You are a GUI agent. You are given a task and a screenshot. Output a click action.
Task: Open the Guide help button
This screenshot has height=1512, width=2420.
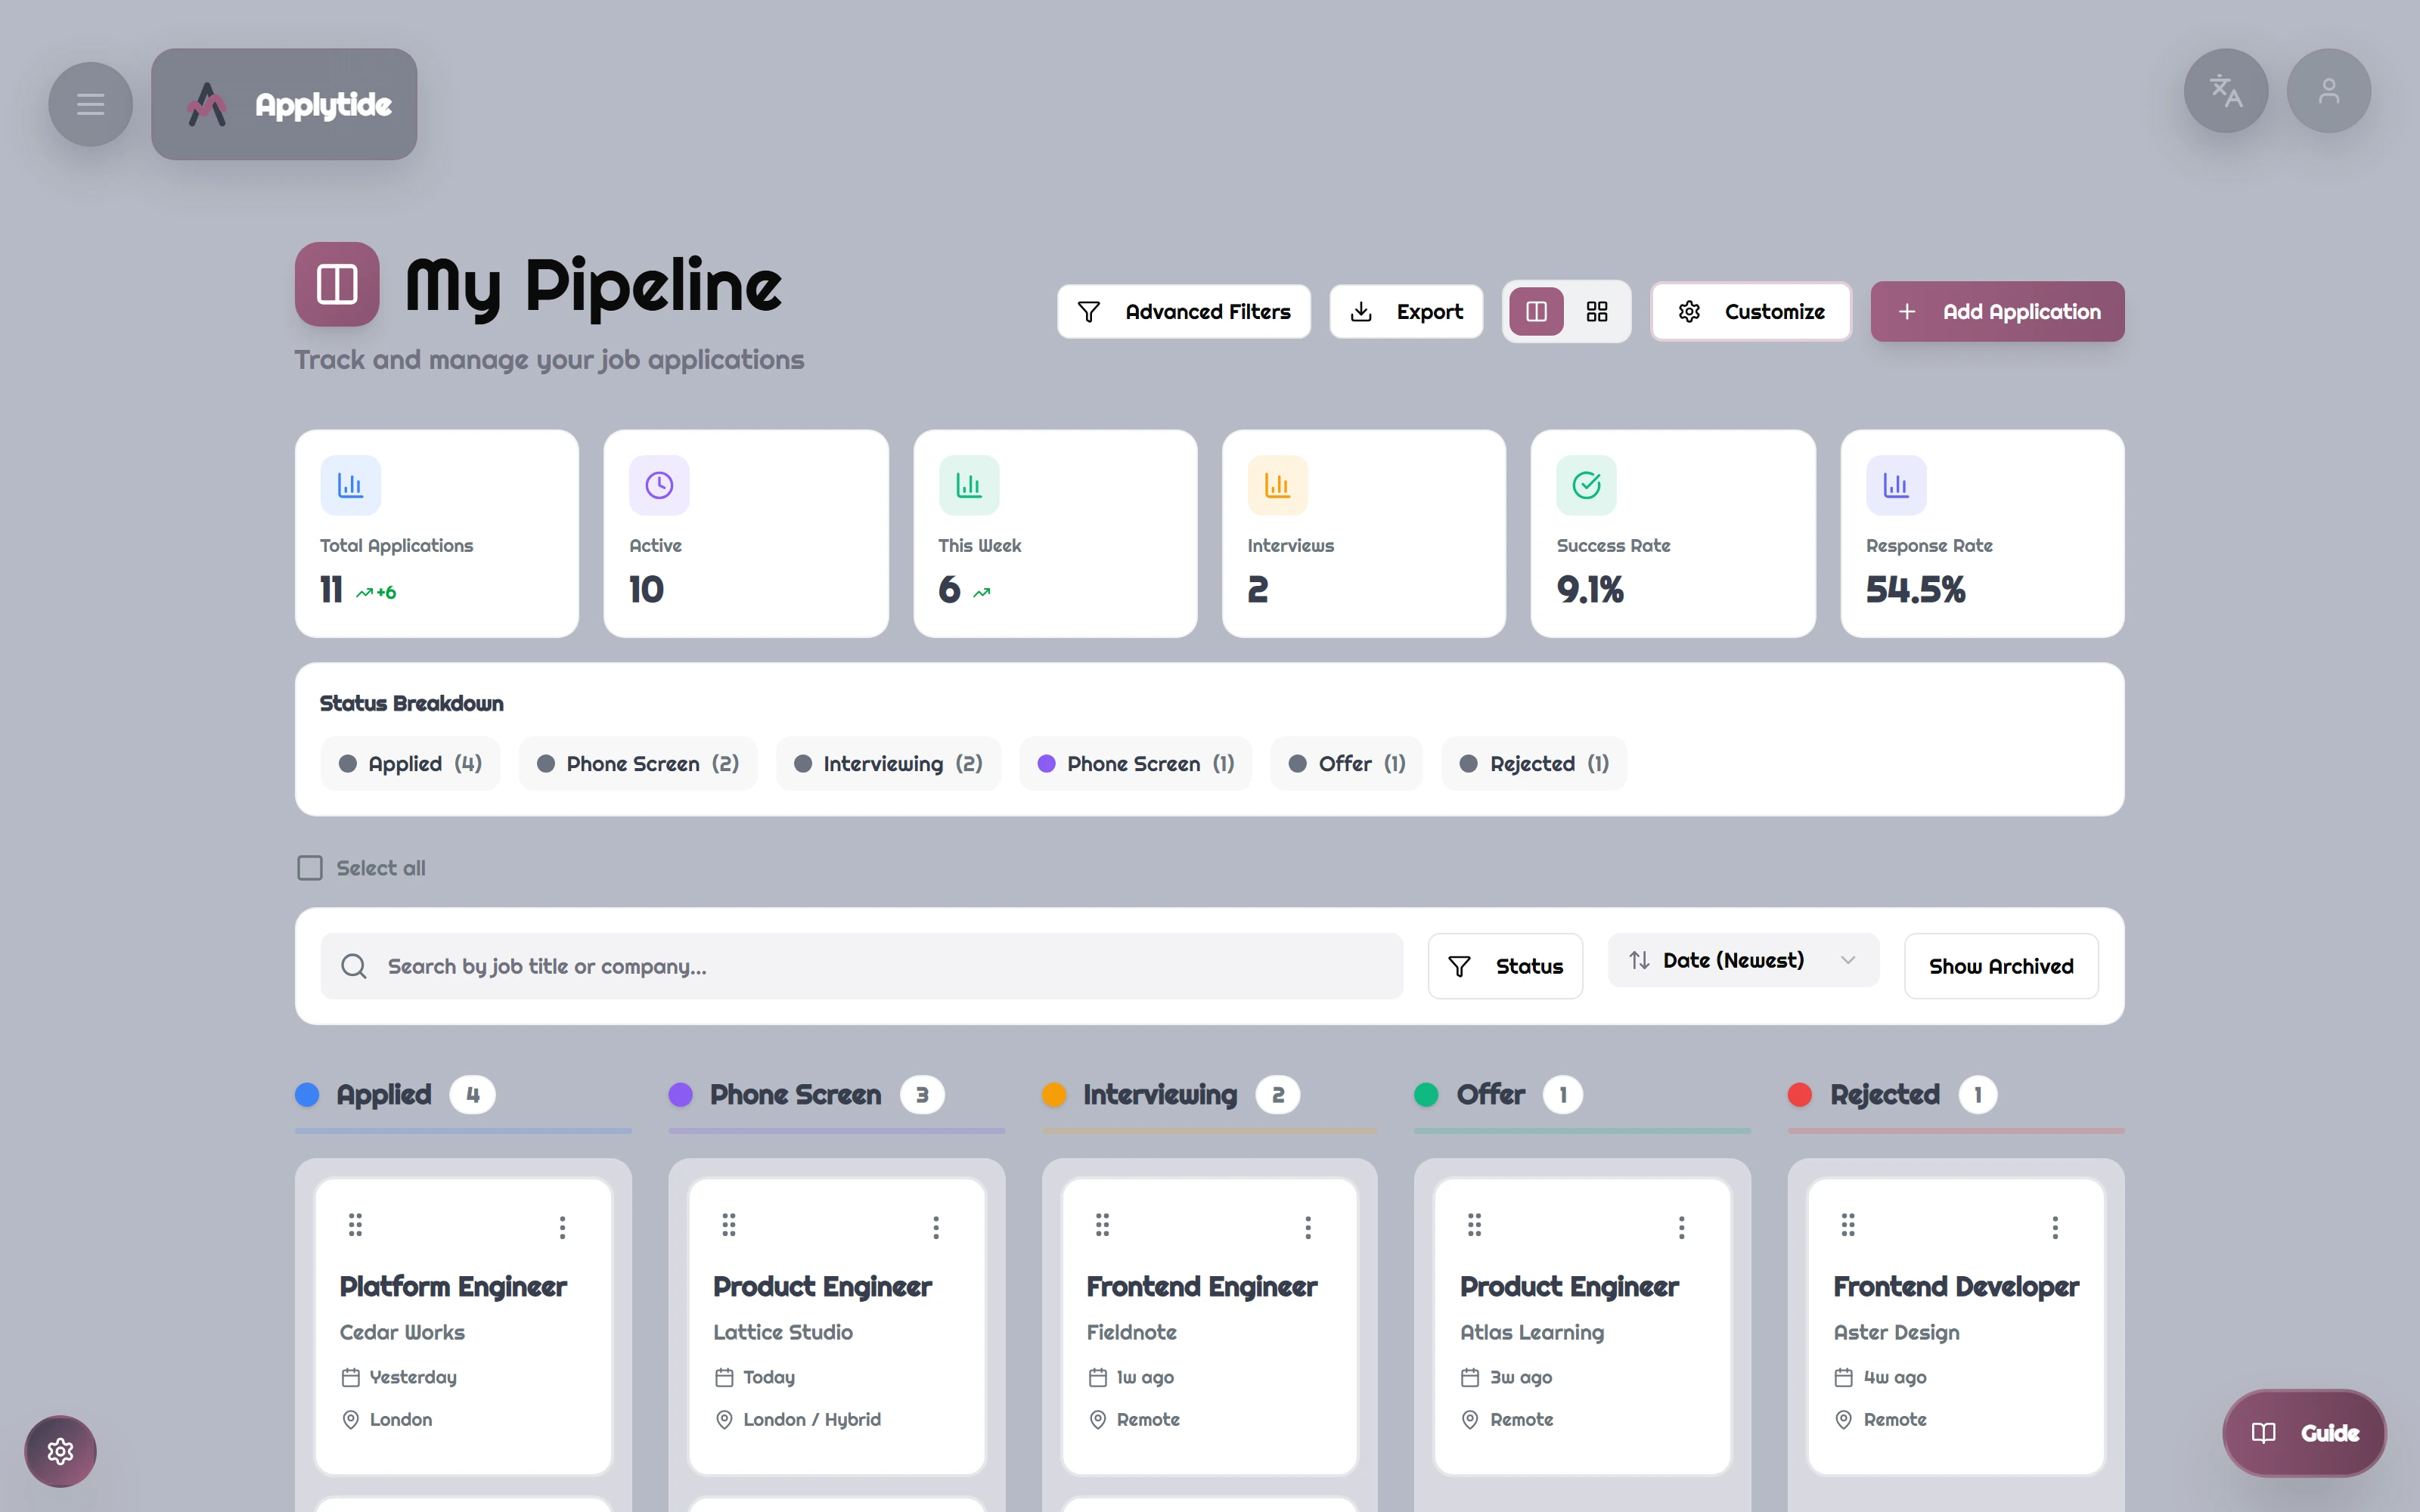click(2305, 1433)
